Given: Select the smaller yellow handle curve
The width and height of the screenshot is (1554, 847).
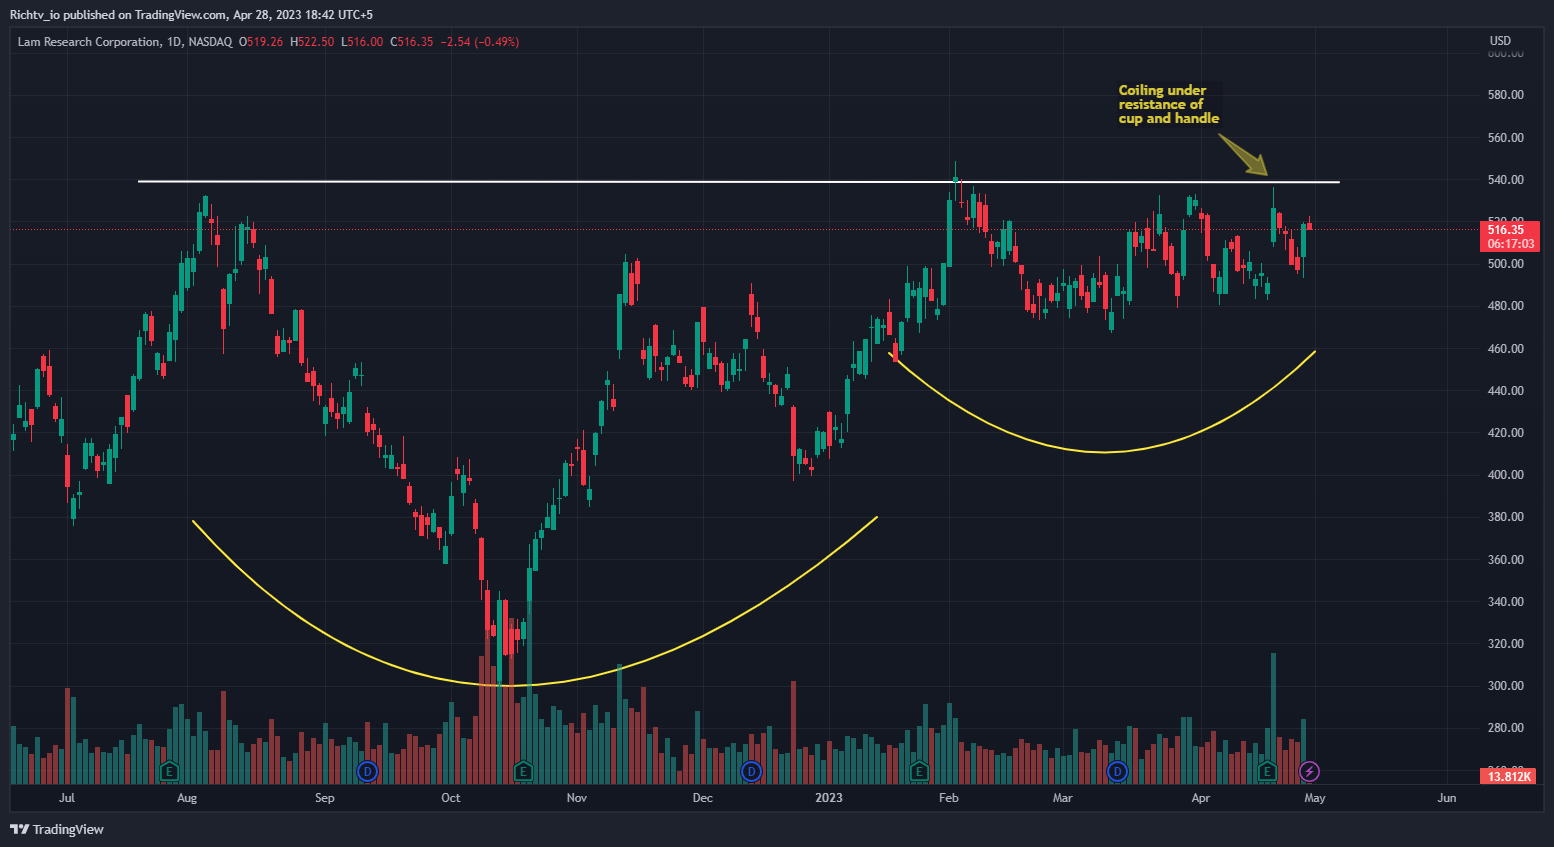Looking at the screenshot, I should pos(1103,452).
